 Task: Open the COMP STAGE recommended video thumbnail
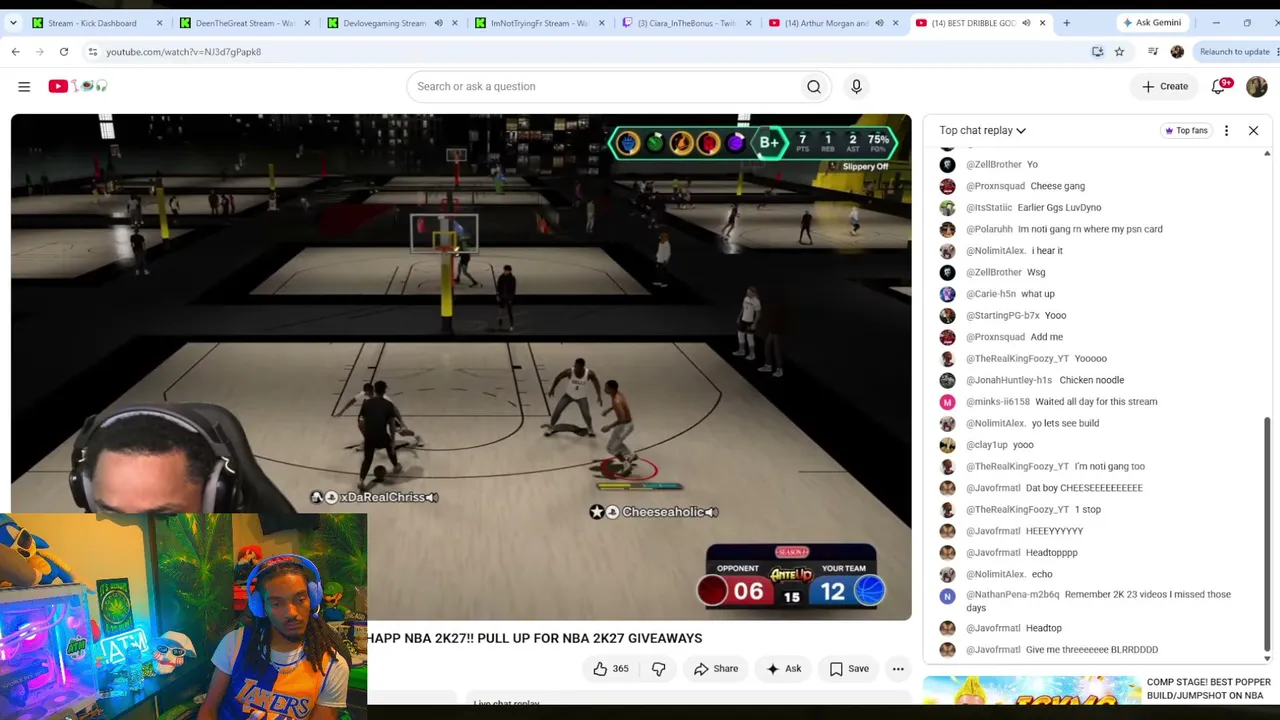1031,691
